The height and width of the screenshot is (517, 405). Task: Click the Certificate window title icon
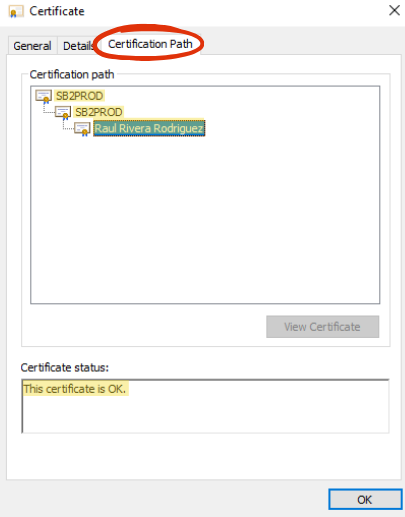click(x=16, y=12)
